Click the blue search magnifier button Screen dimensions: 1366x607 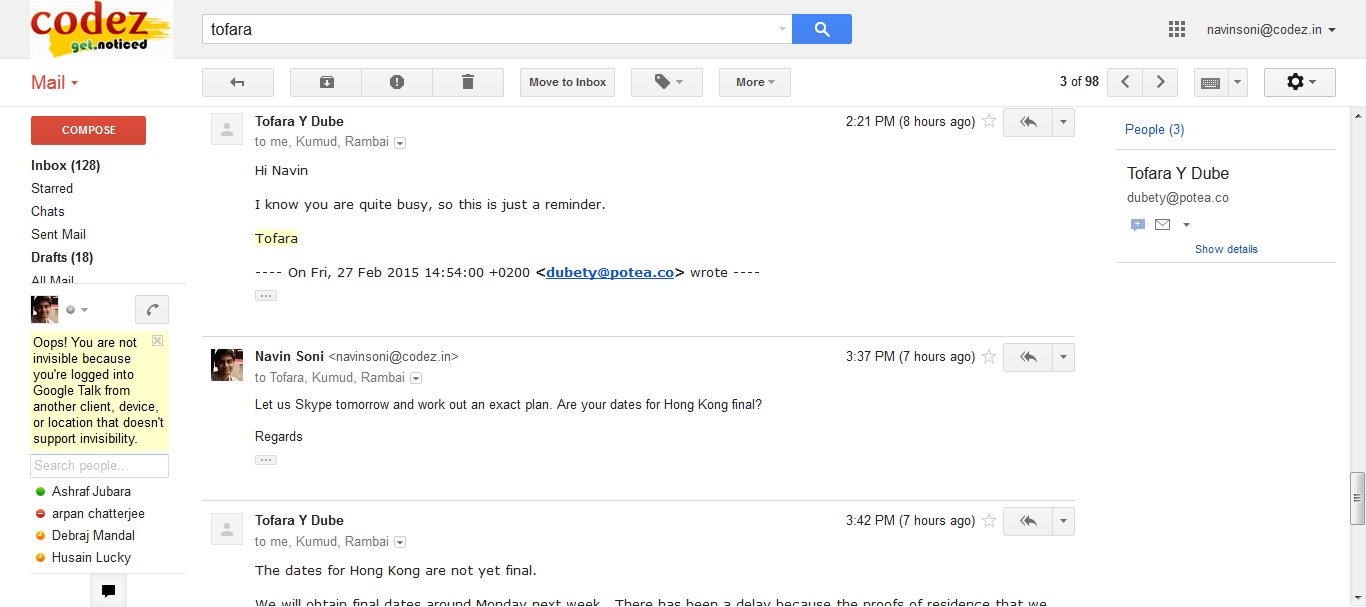click(821, 29)
